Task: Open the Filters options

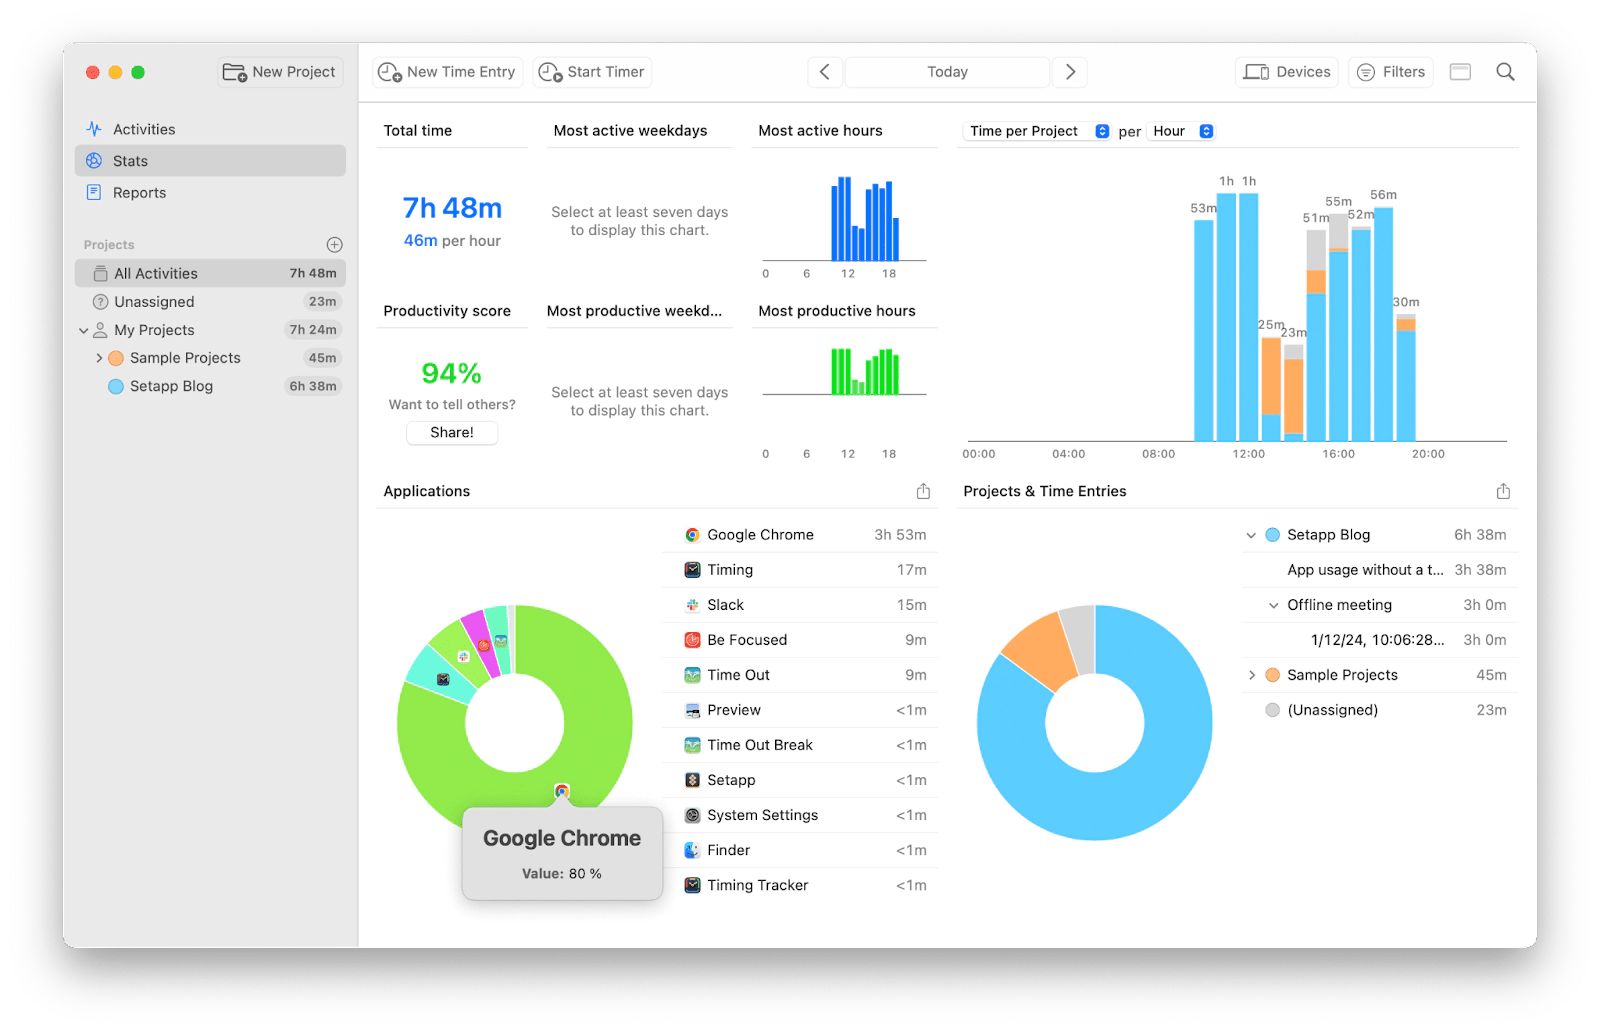Action: coord(1390,71)
